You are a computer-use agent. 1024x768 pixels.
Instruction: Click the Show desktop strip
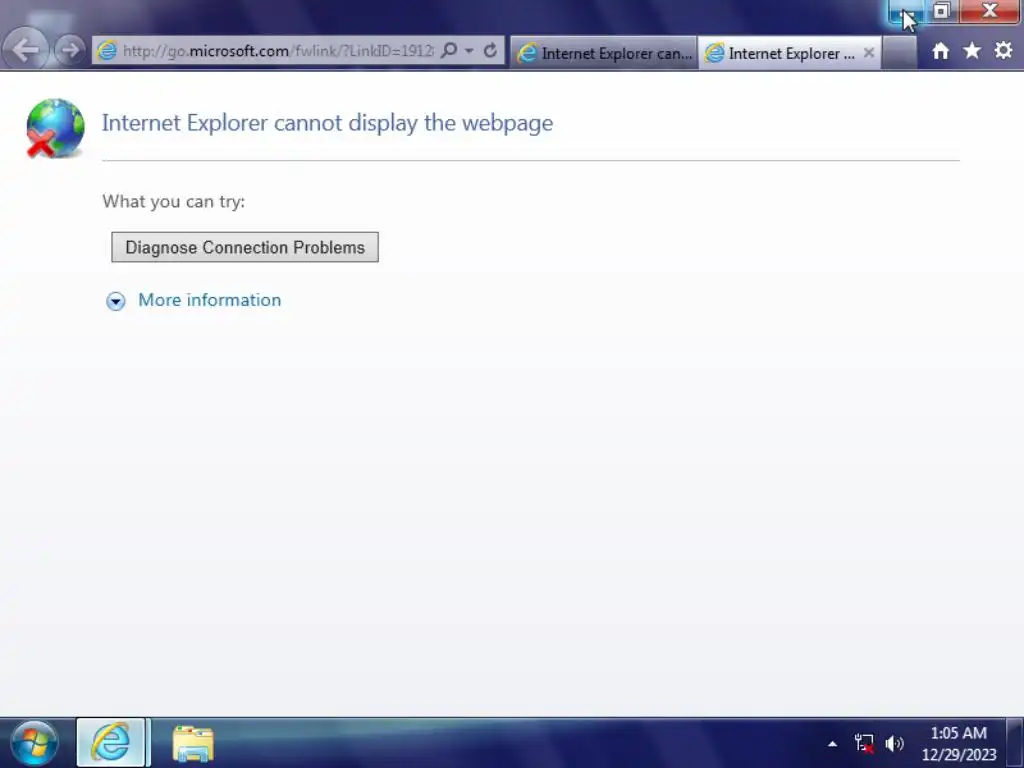tap(1014, 743)
